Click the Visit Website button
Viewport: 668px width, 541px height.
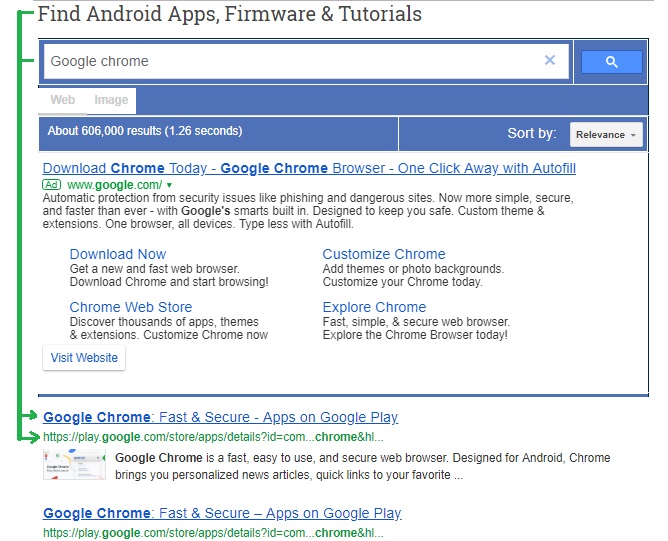pyautogui.click(x=84, y=357)
